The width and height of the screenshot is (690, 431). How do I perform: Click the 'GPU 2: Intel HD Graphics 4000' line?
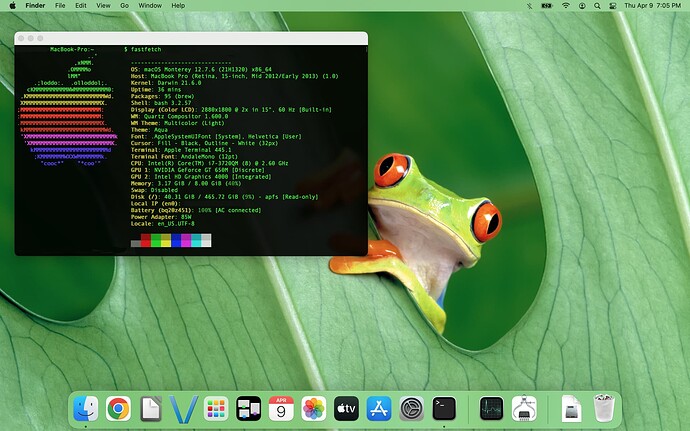pyautogui.click(x=201, y=177)
